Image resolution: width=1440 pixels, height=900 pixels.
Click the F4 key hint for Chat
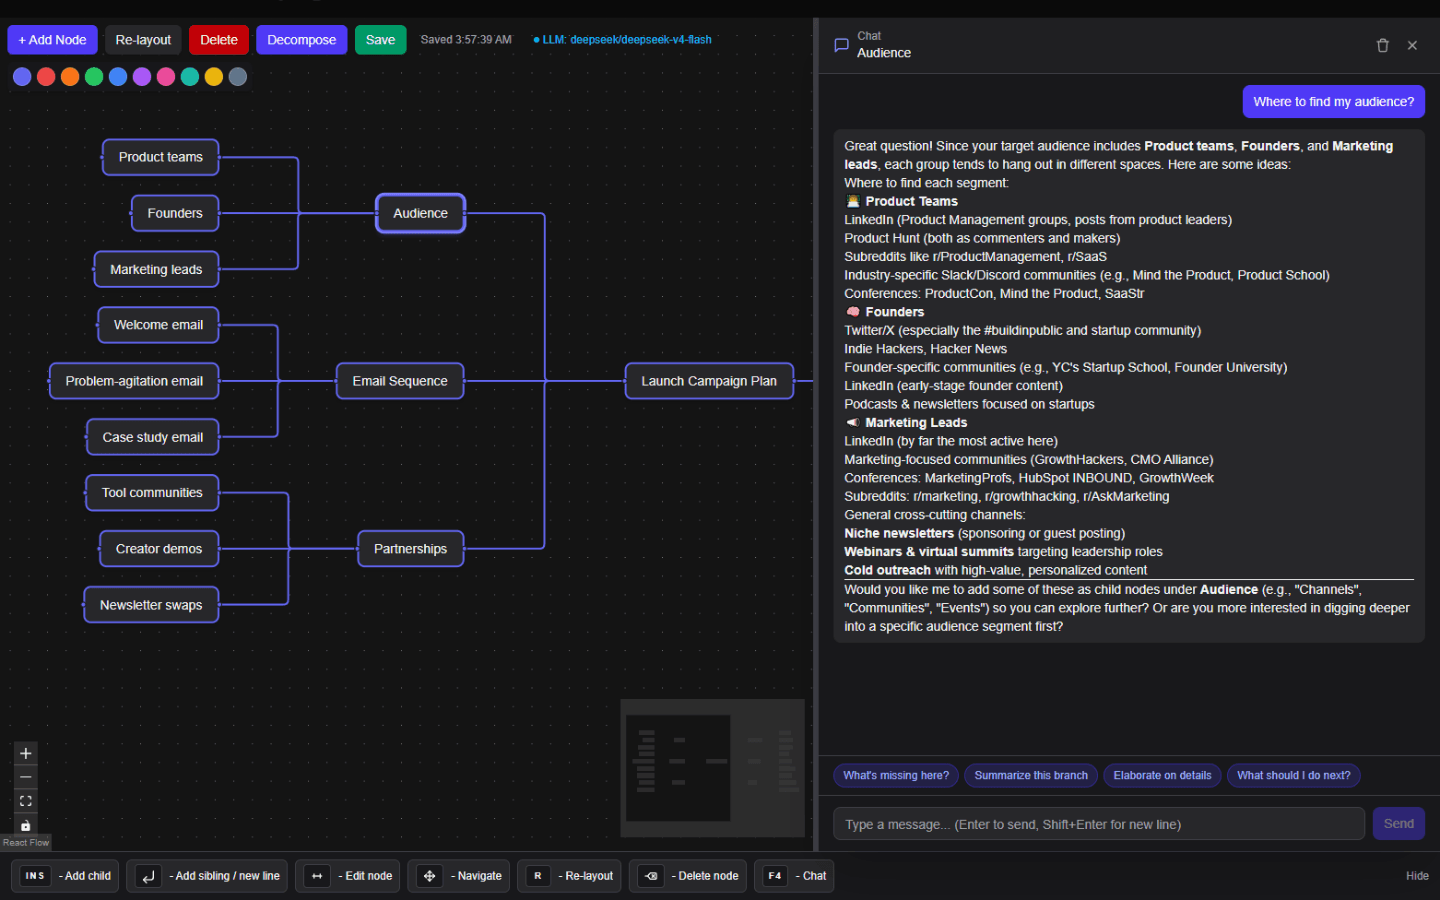tap(775, 876)
